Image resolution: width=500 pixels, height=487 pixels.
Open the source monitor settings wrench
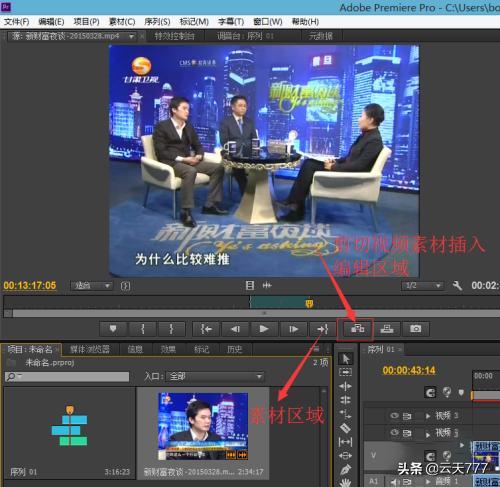(457, 286)
